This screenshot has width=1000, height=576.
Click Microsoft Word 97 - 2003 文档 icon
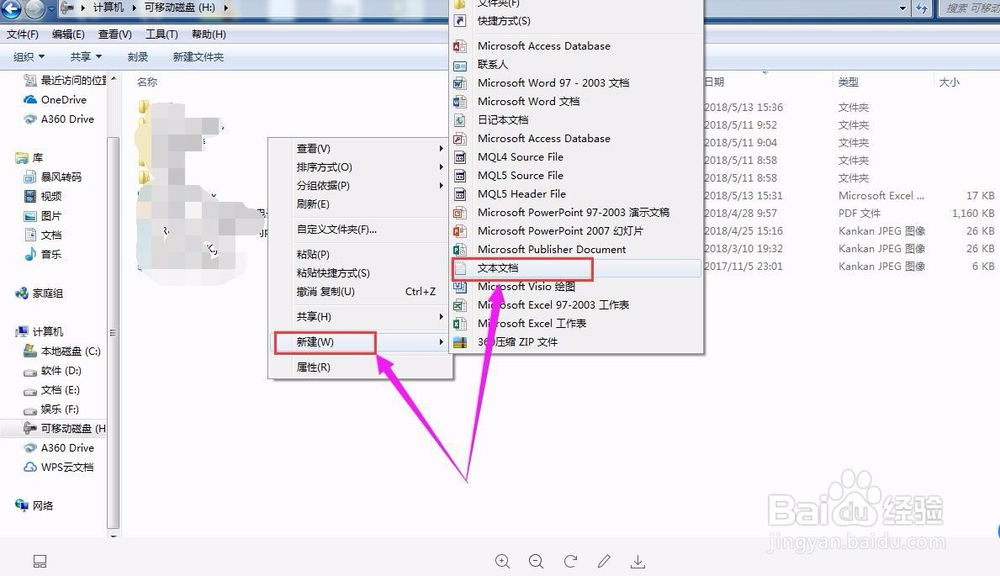coord(460,84)
